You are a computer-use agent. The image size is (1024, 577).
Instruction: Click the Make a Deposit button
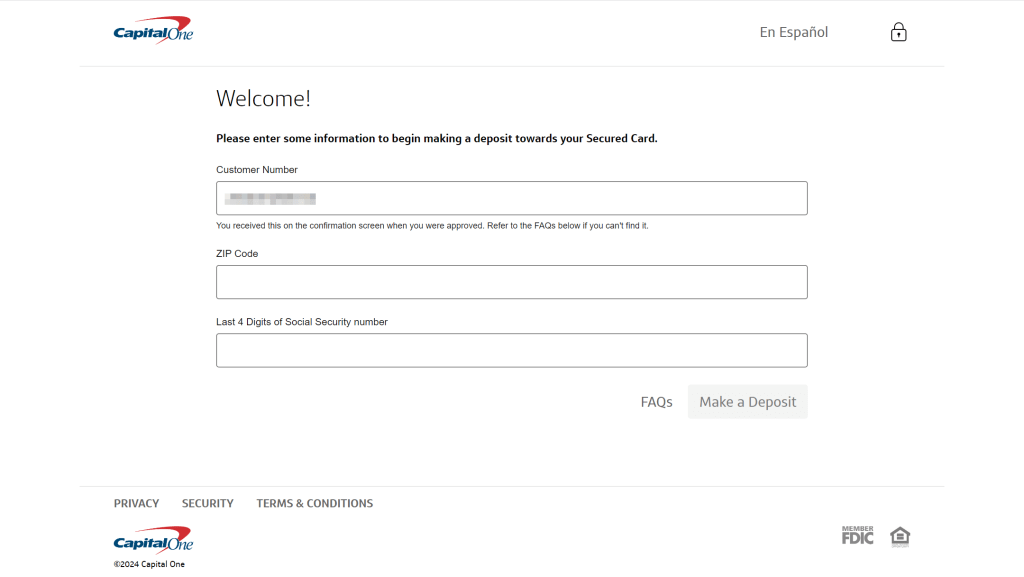748,402
